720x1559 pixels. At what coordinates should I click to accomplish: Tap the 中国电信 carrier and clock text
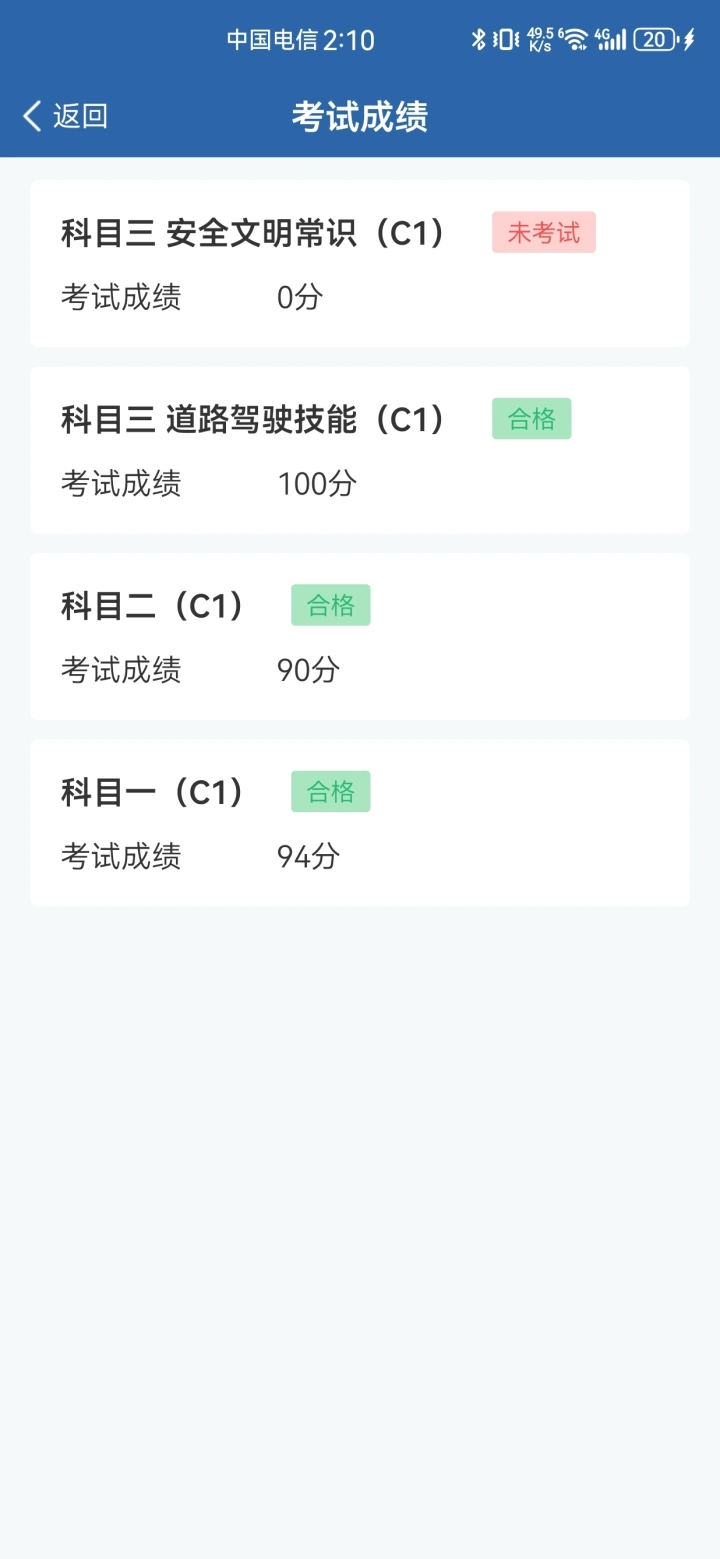(300, 40)
